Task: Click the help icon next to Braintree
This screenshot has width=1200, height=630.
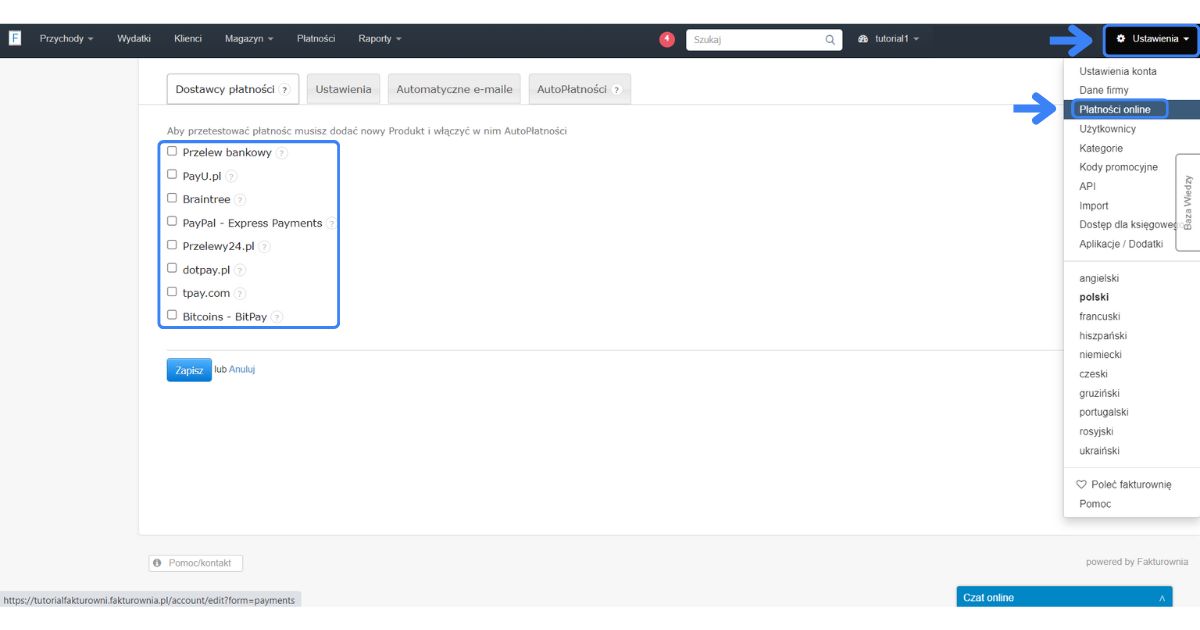Action: tap(240, 200)
